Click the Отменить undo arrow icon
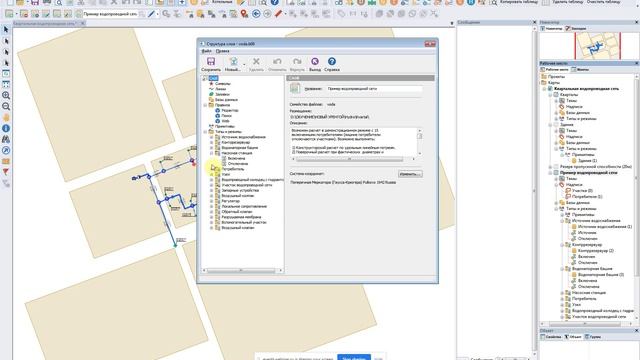Screen dimensions: 640x360 point(277,62)
